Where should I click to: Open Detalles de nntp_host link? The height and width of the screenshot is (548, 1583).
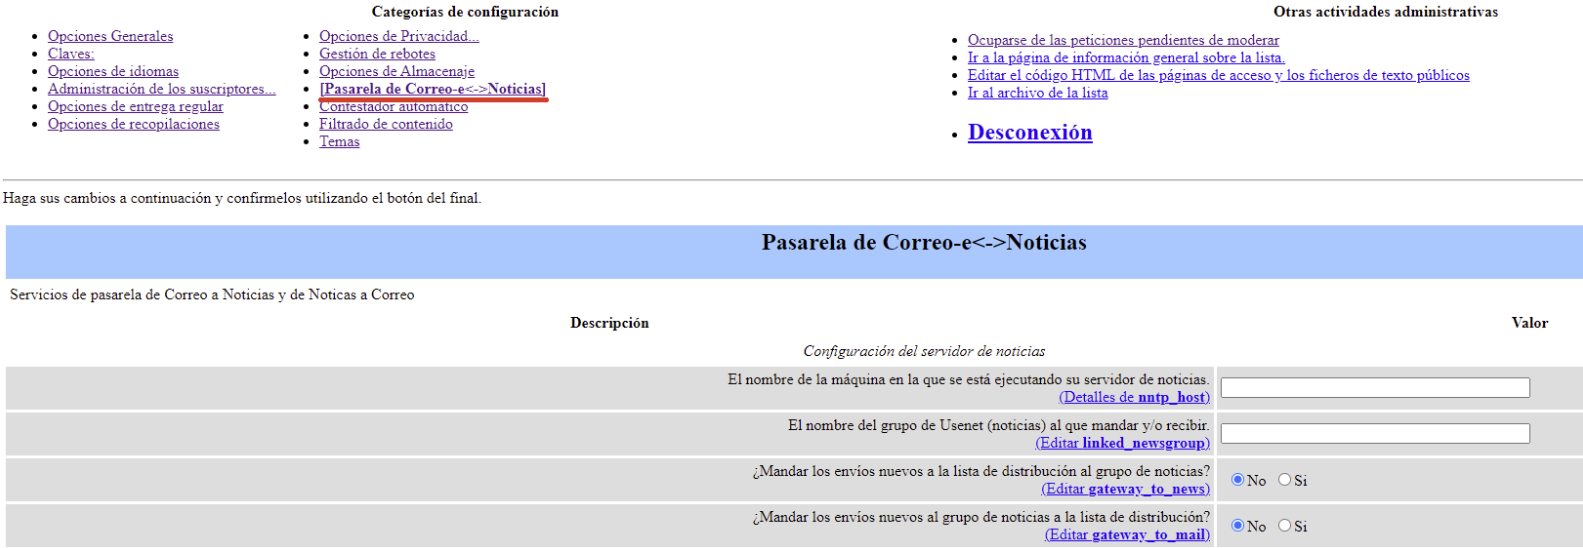click(x=1134, y=397)
